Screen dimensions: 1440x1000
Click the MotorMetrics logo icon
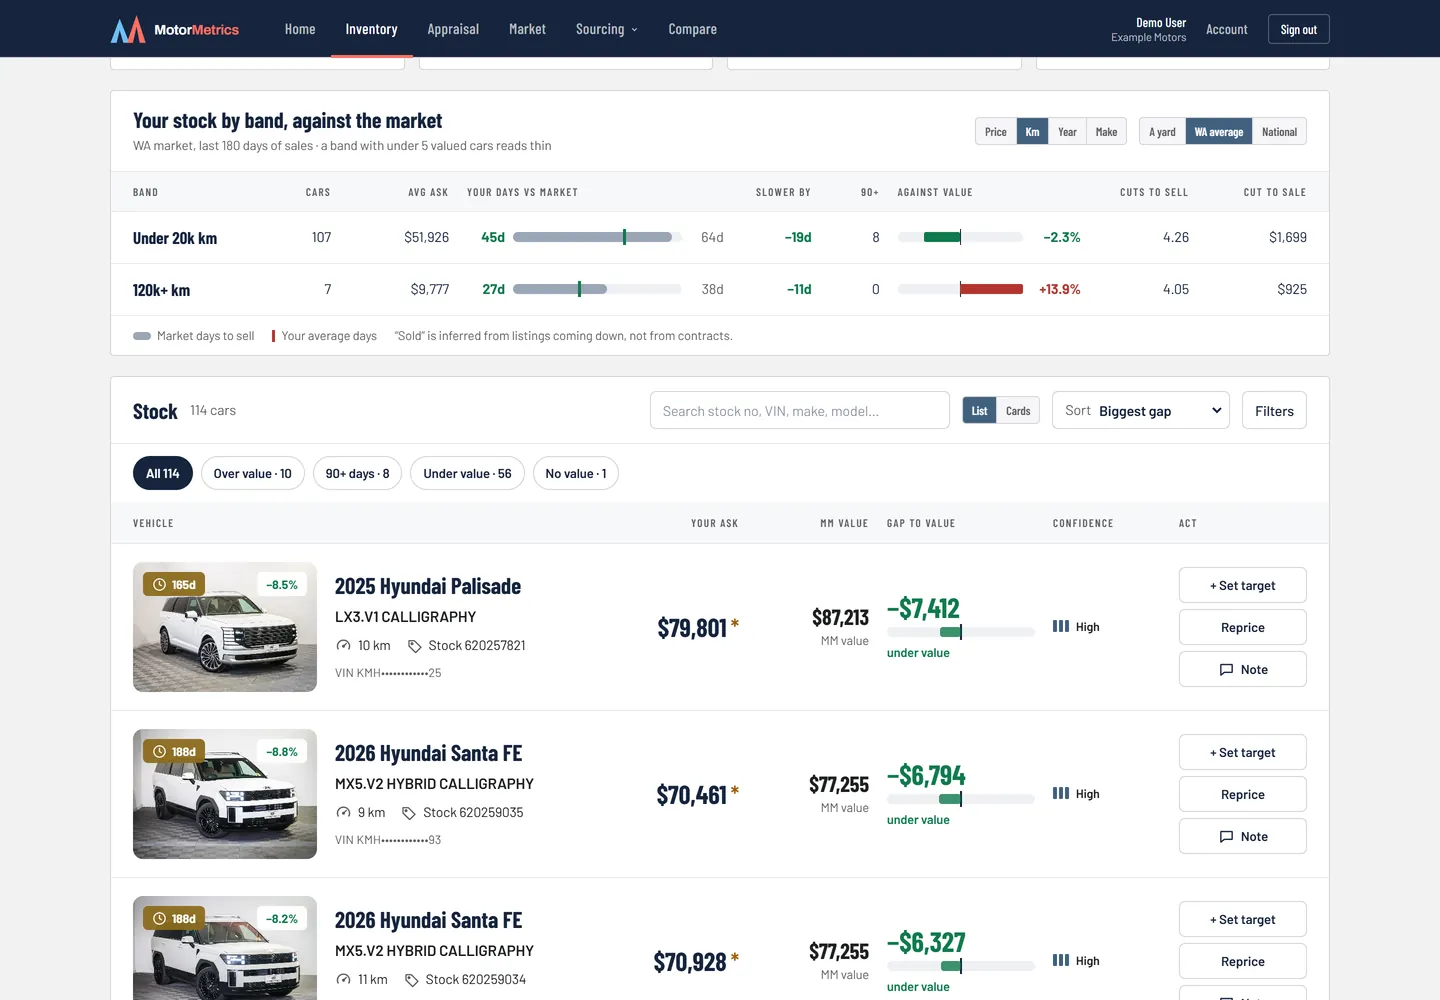coord(128,30)
